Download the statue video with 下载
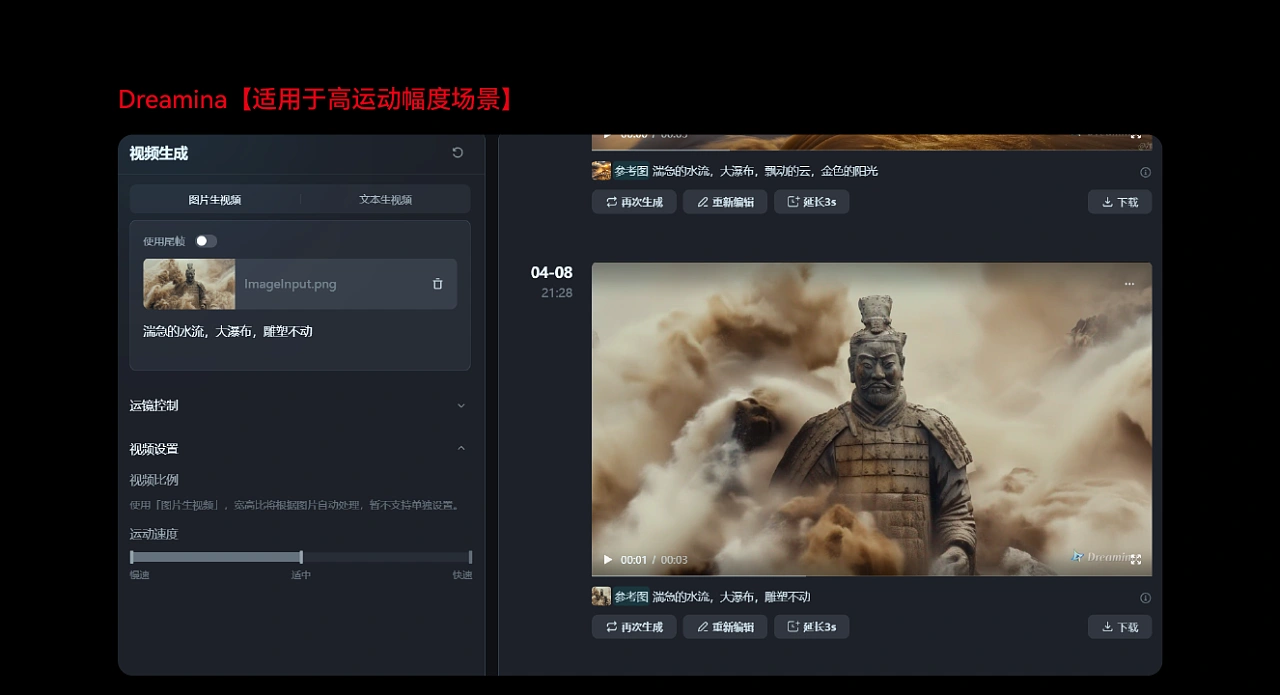 pyautogui.click(x=1120, y=627)
